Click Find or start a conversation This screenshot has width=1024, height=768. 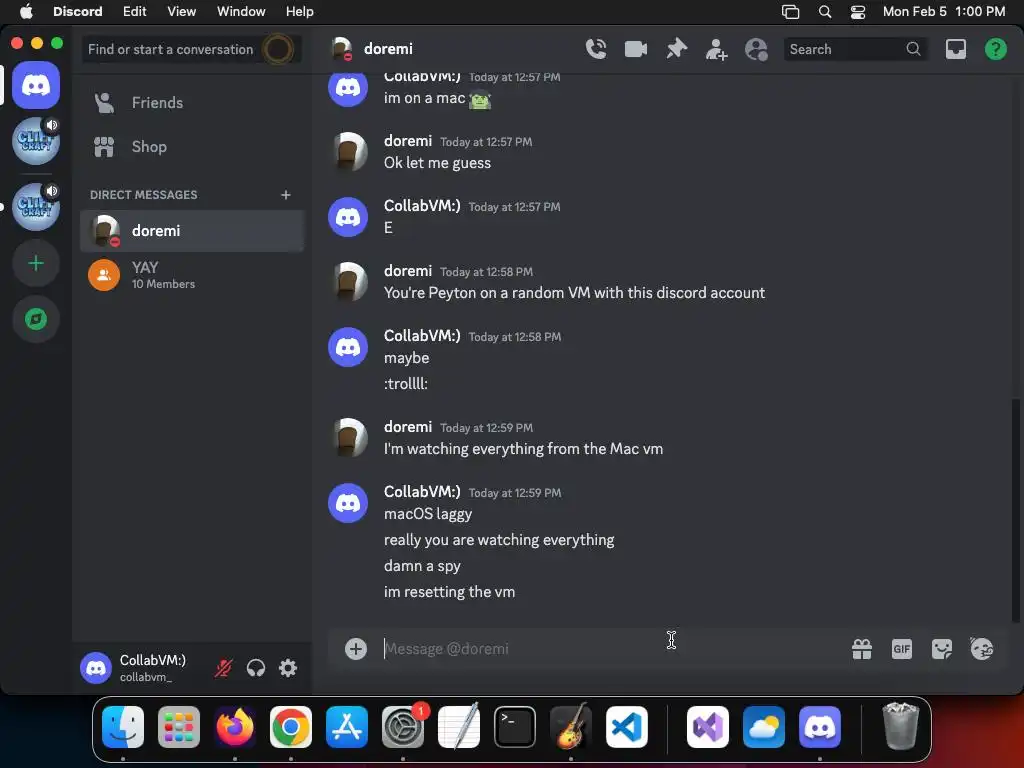pyautogui.click(x=192, y=49)
